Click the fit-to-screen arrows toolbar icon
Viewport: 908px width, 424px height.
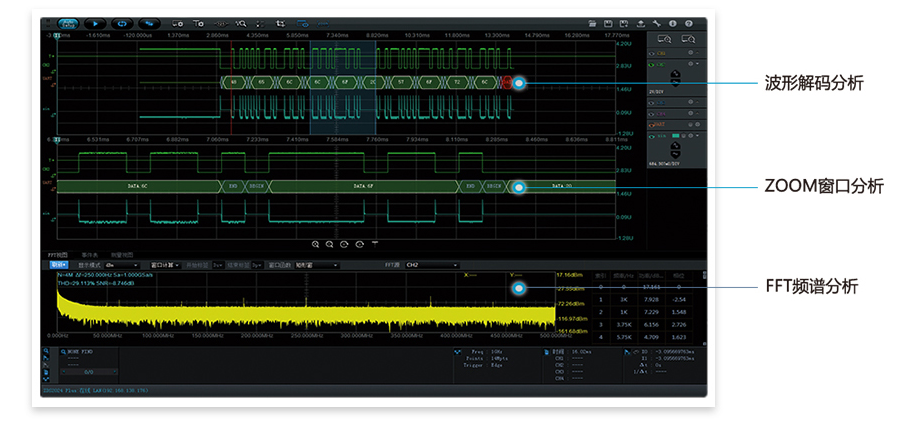point(260,24)
